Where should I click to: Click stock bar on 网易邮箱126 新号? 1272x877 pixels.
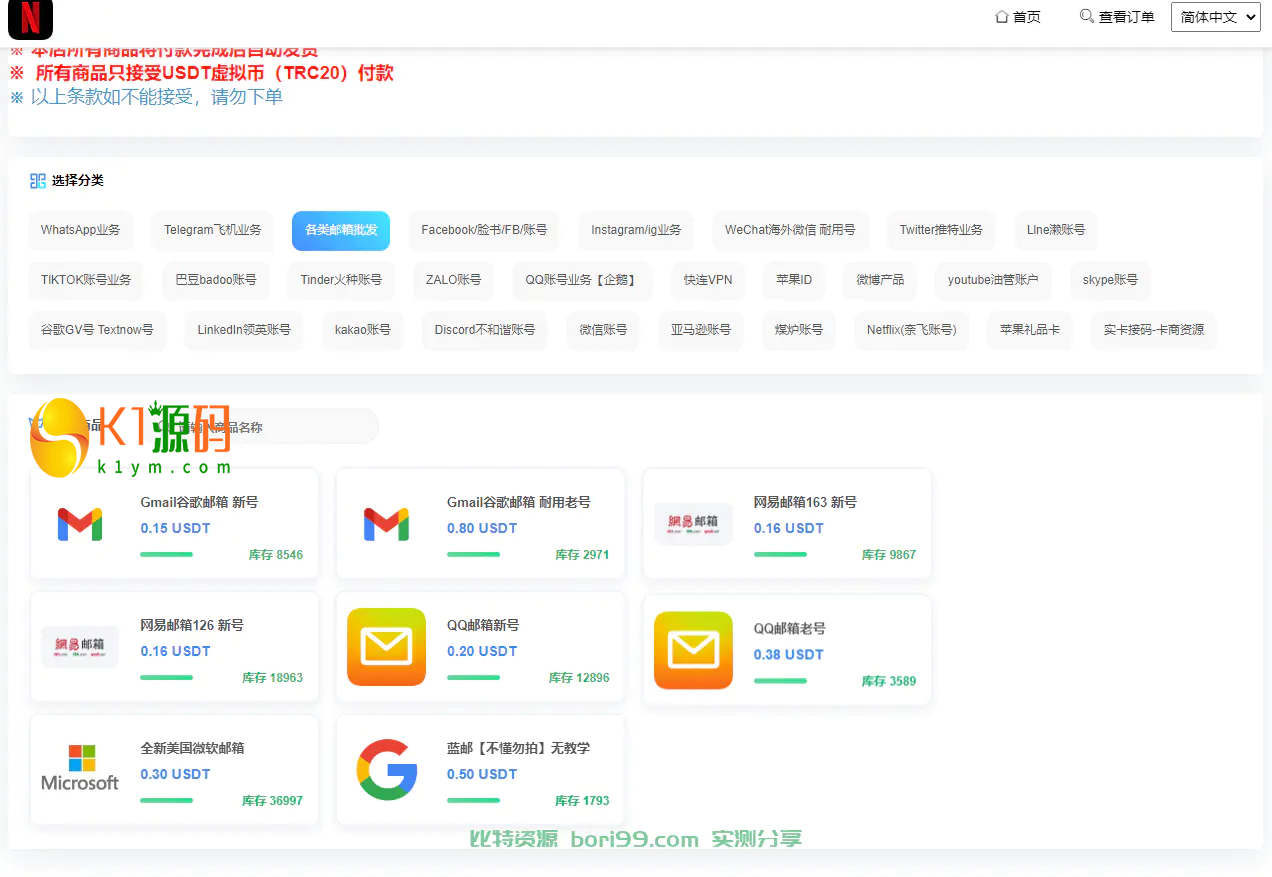(x=166, y=677)
